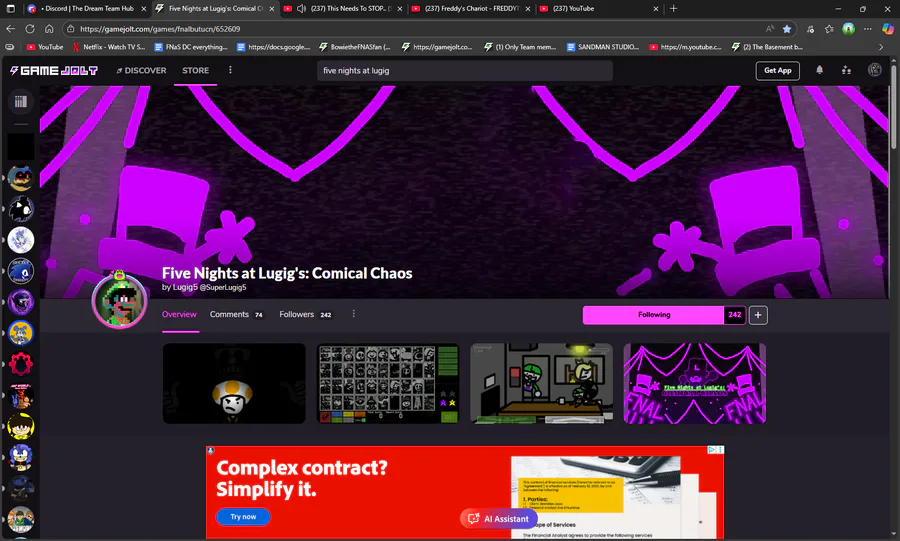Switch to the Comments tab
This screenshot has height=541, width=900.
[x=236, y=314]
